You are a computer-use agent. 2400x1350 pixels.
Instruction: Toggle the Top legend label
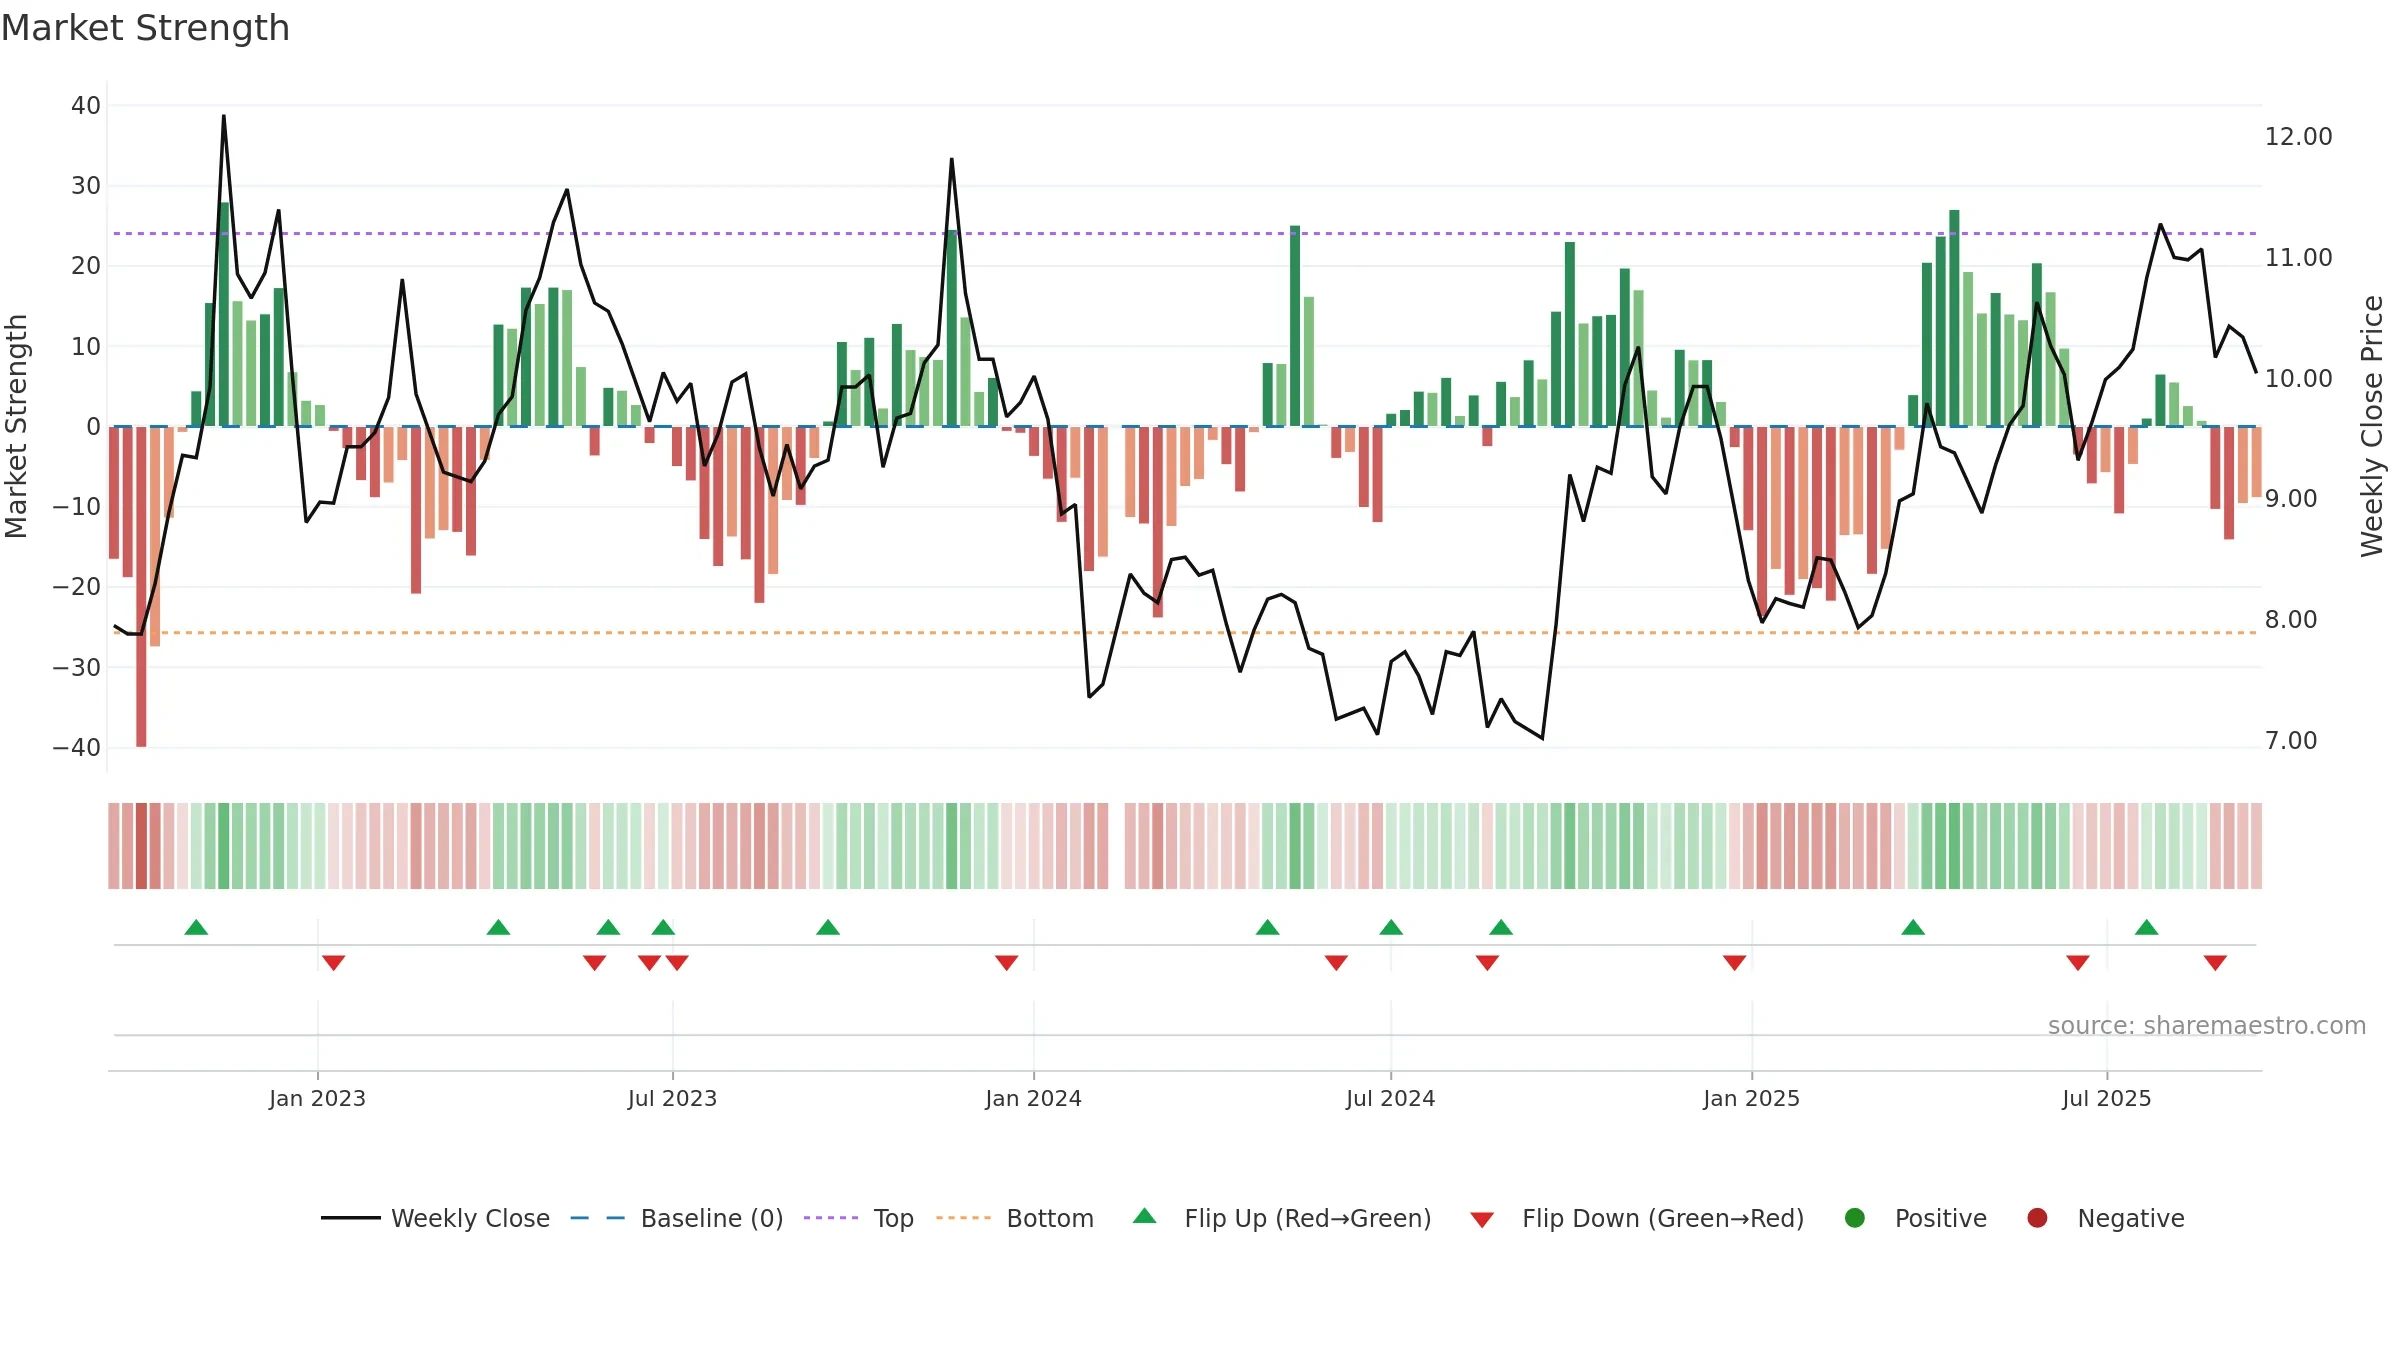[894, 1218]
